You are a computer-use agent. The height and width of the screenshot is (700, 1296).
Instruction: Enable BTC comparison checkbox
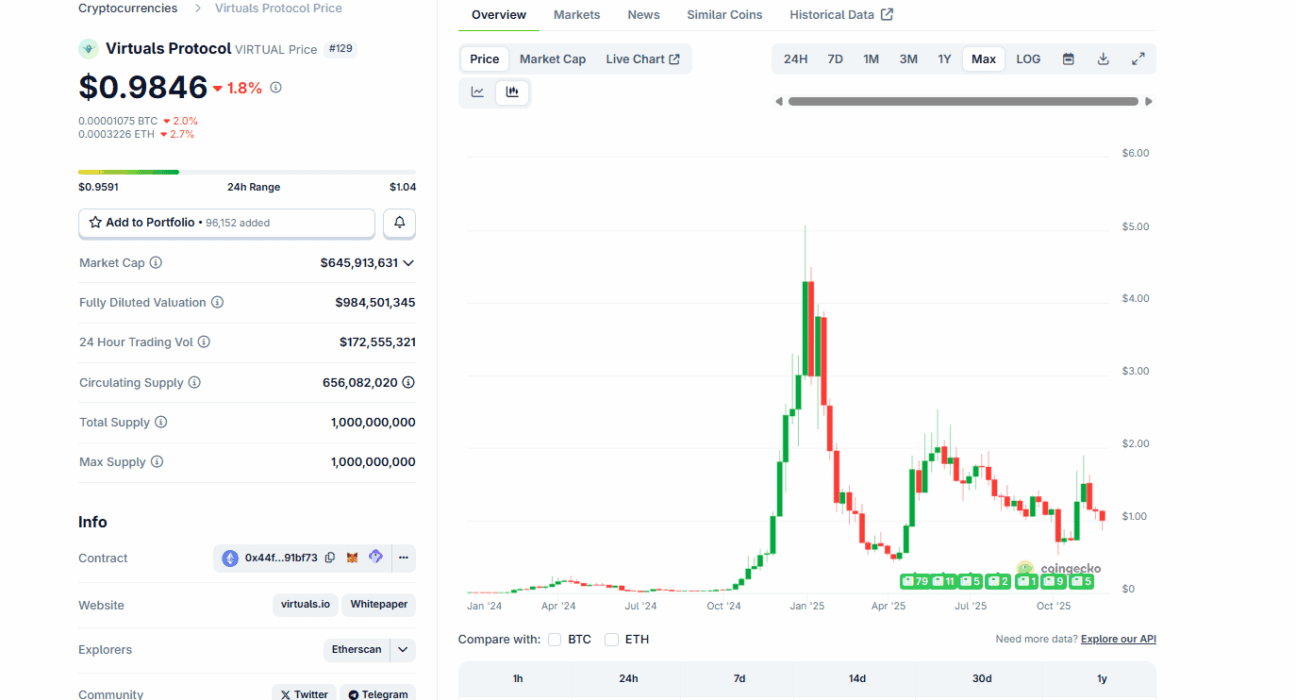tap(555, 640)
